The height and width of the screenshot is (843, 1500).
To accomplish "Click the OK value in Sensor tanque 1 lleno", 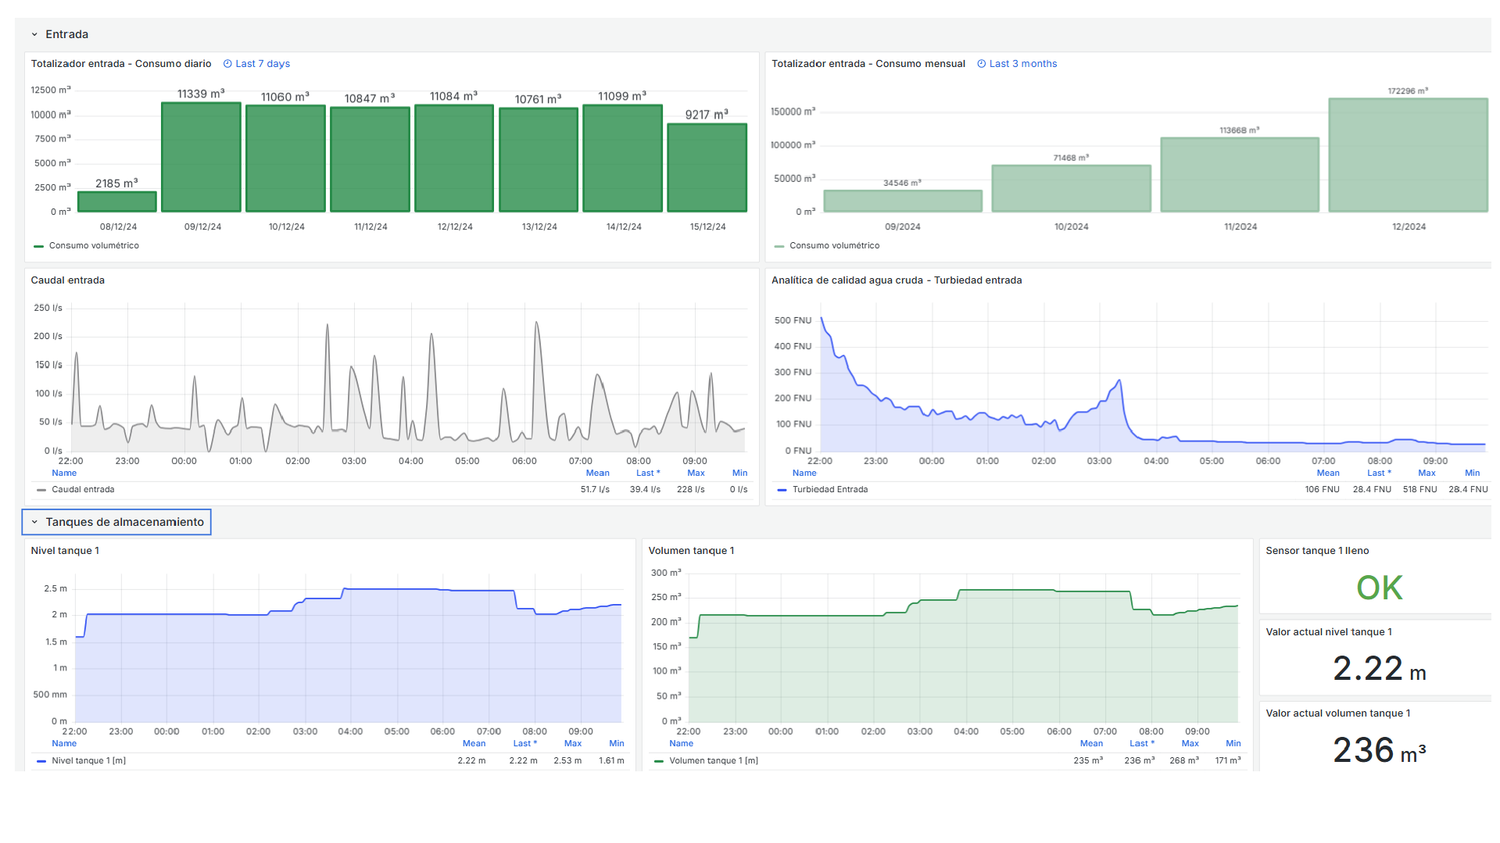I will pos(1379,588).
